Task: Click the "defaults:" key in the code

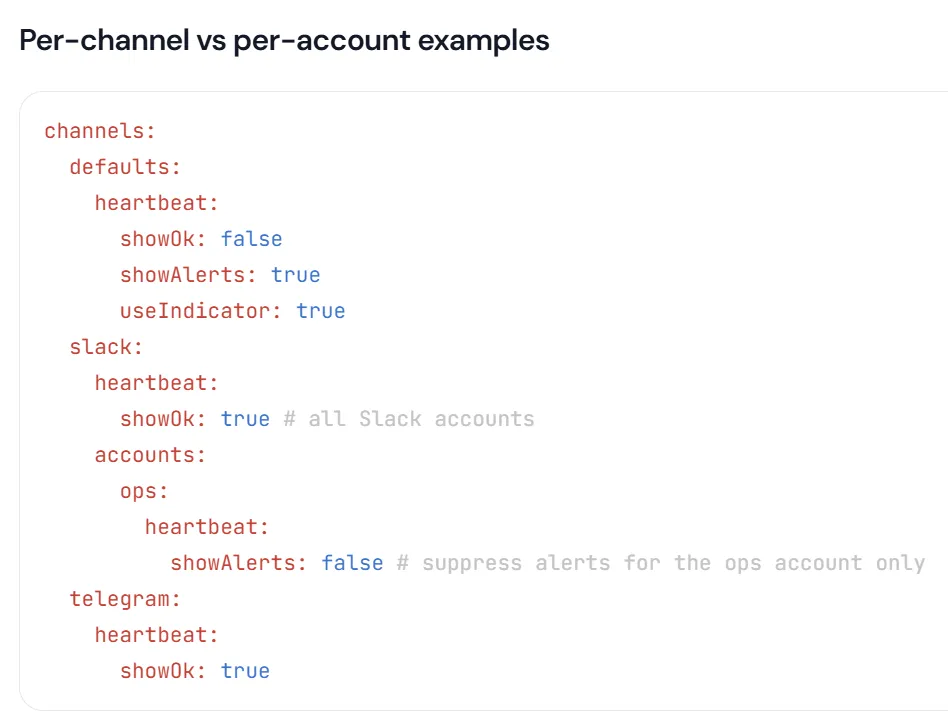Action: pyautogui.click(x=125, y=167)
